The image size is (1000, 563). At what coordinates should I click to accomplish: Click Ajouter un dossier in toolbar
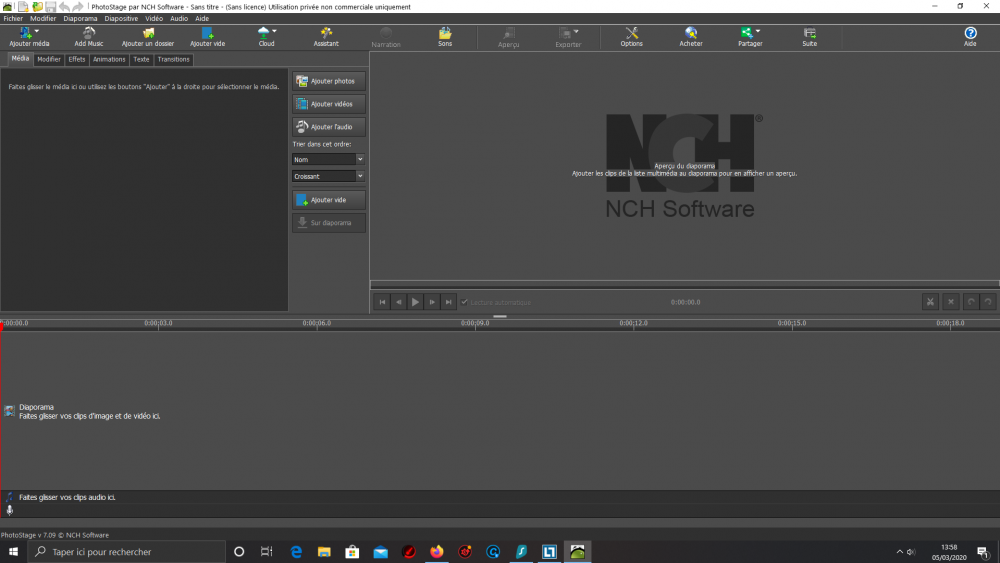(147, 36)
